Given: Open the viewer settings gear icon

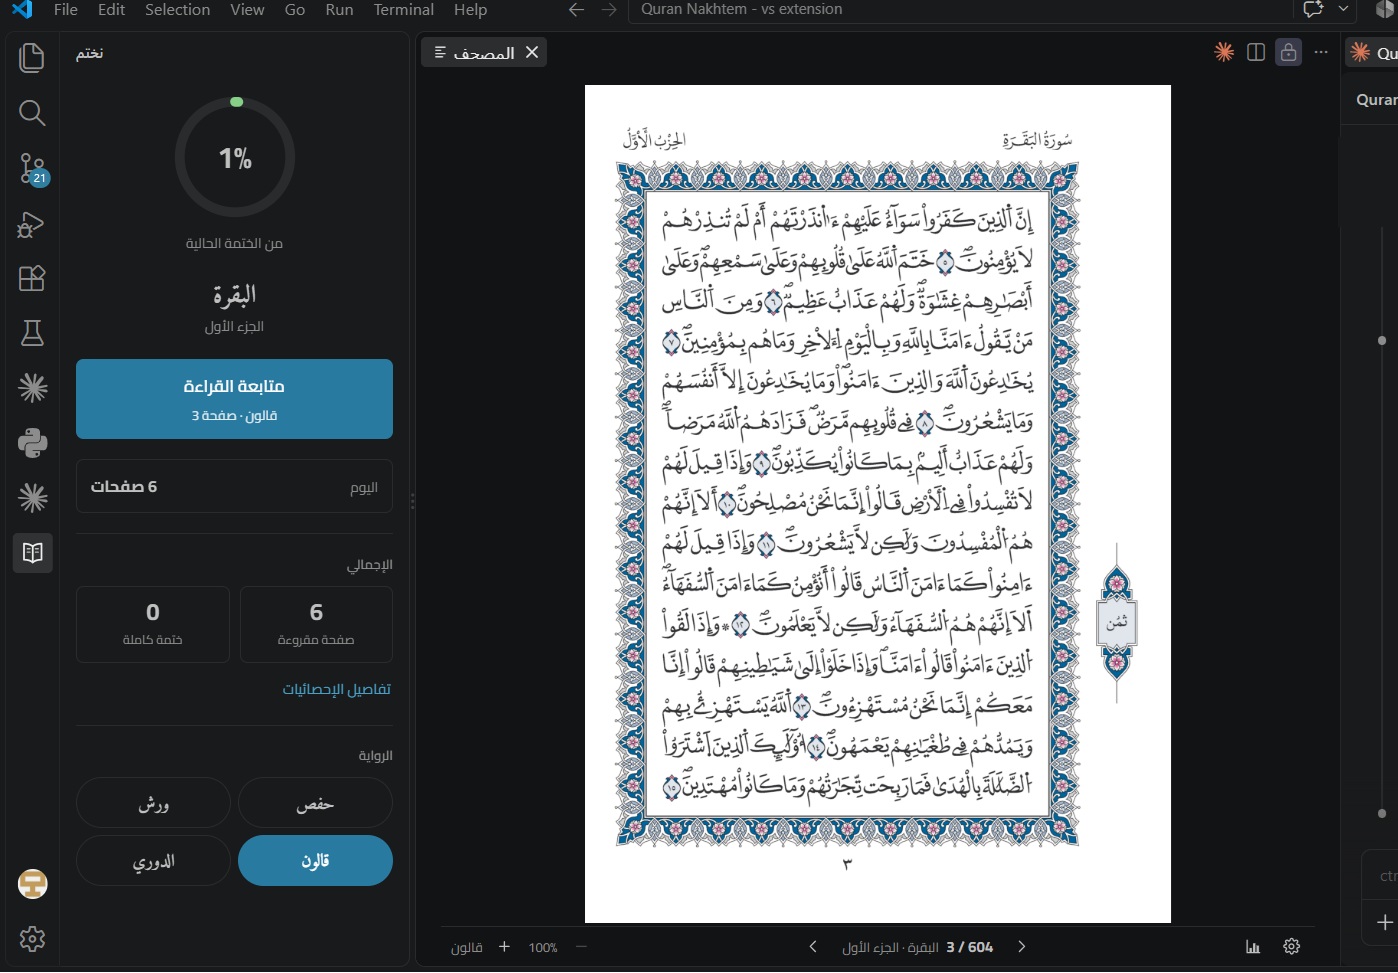Looking at the screenshot, I should [1291, 947].
